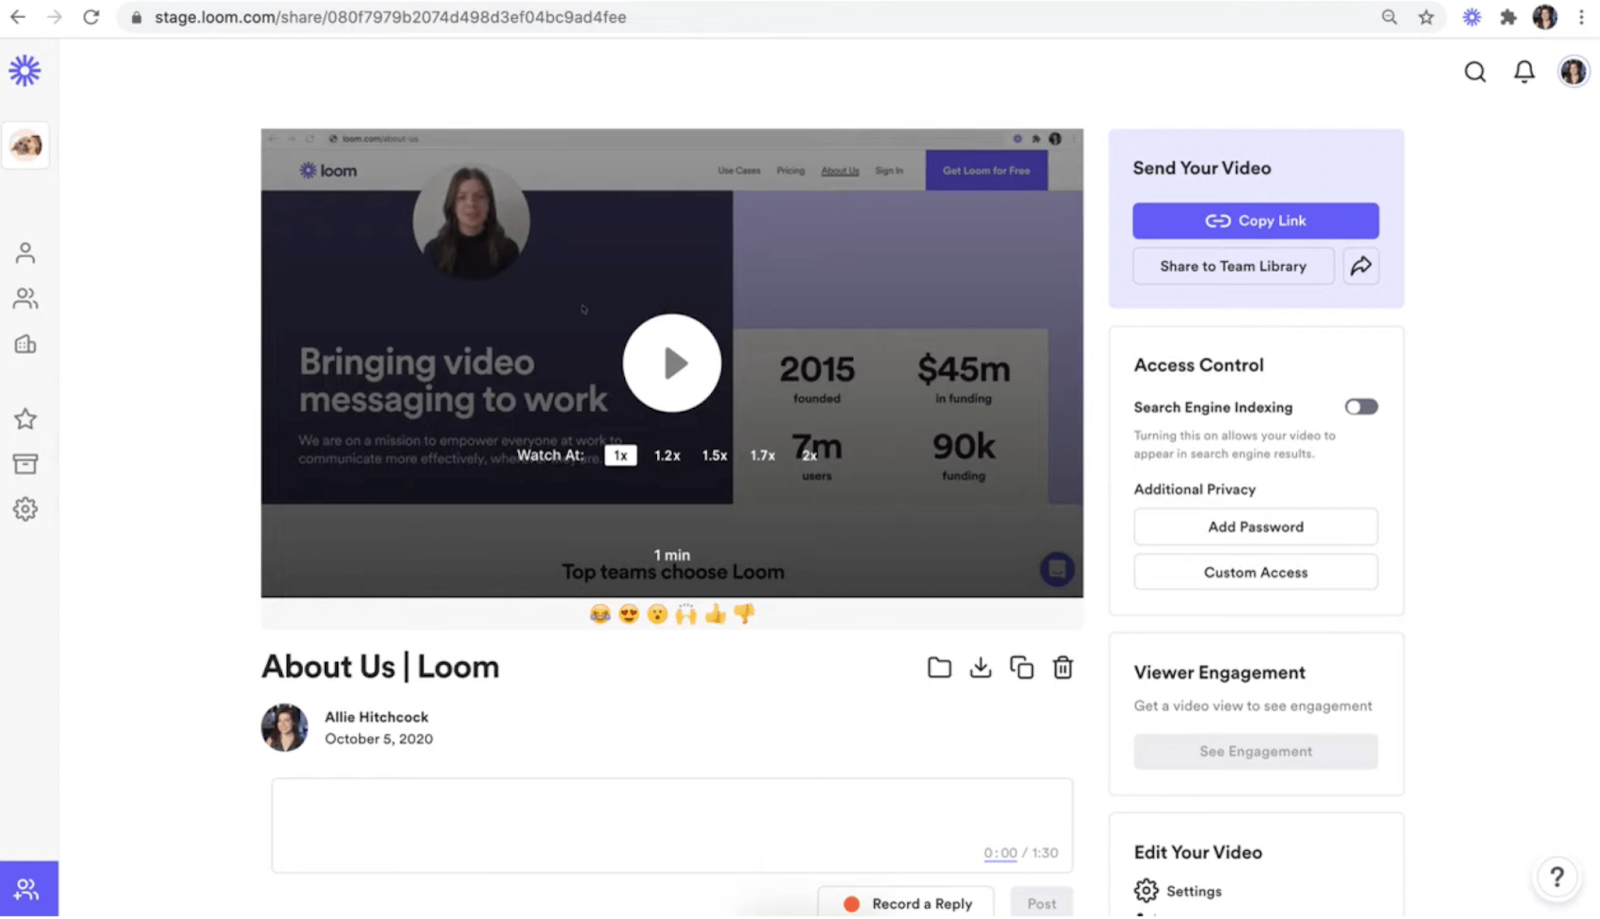1600x919 pixels.
Task: Duplicate the video with the copy icon
Action: (1021, 667)
